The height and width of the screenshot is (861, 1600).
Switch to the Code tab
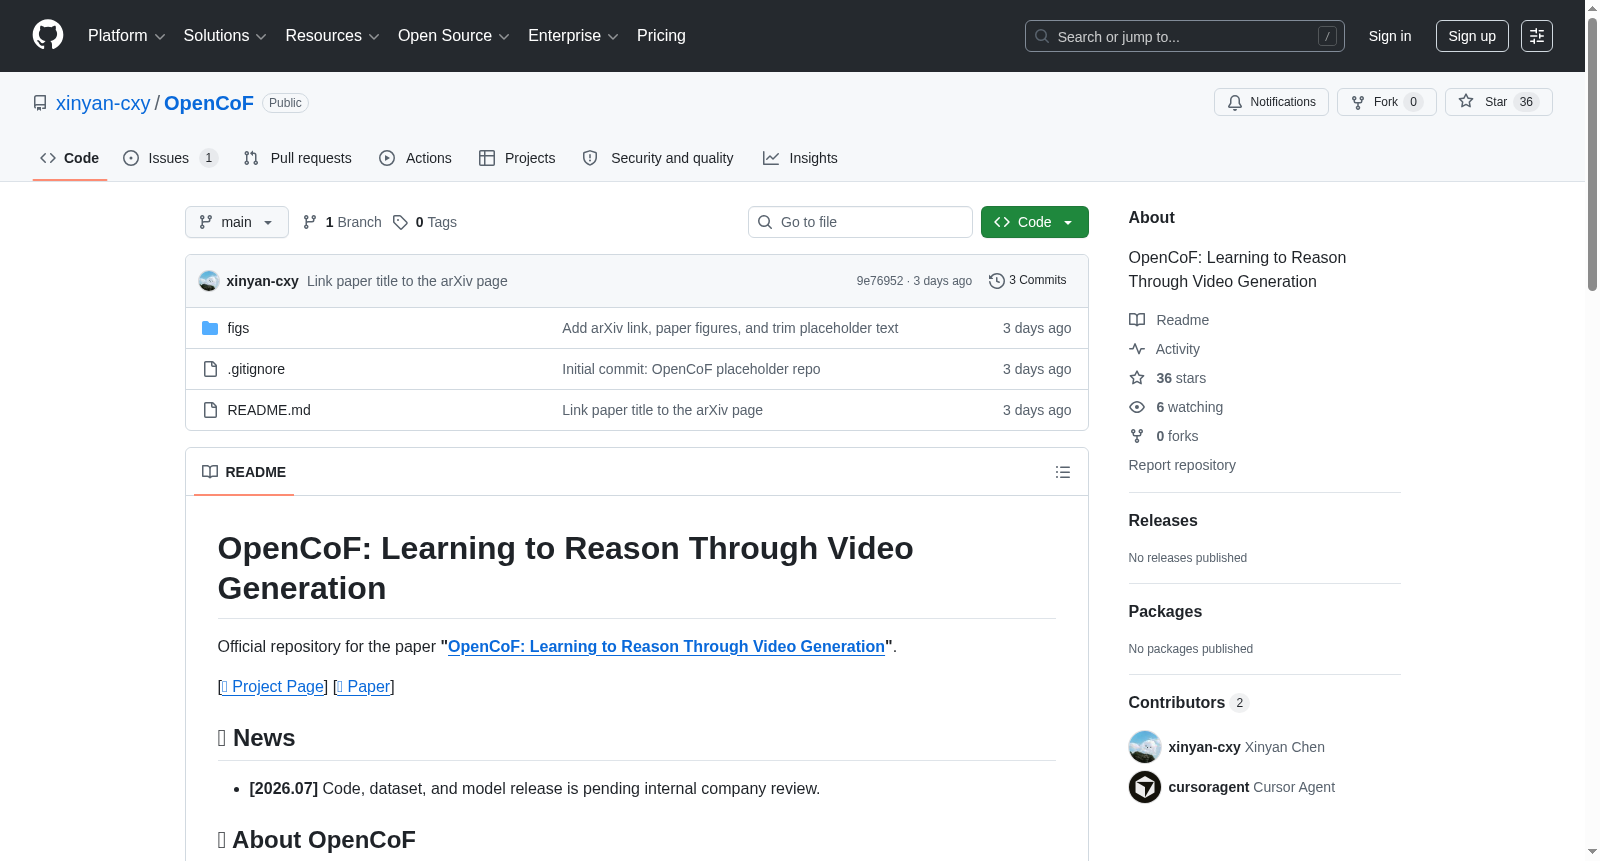pos(70,158)
